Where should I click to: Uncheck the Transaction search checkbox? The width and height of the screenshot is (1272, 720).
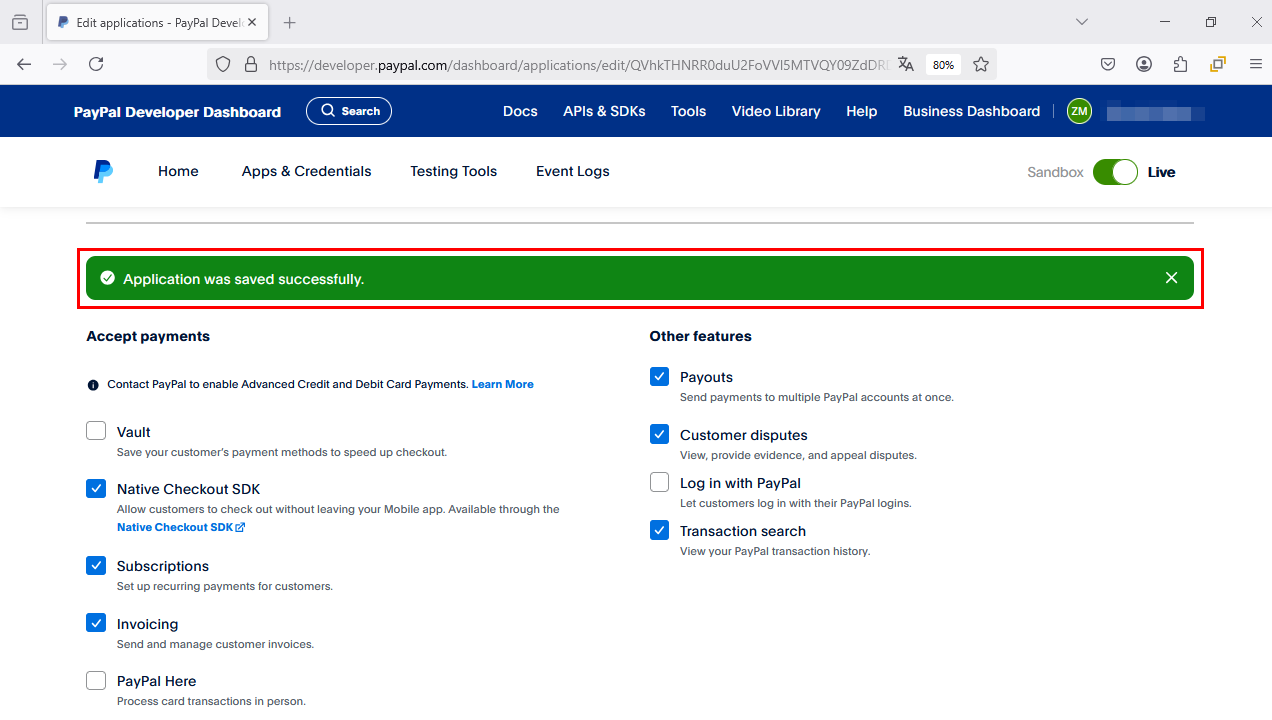pyautogui.click(x=659, y=530)
